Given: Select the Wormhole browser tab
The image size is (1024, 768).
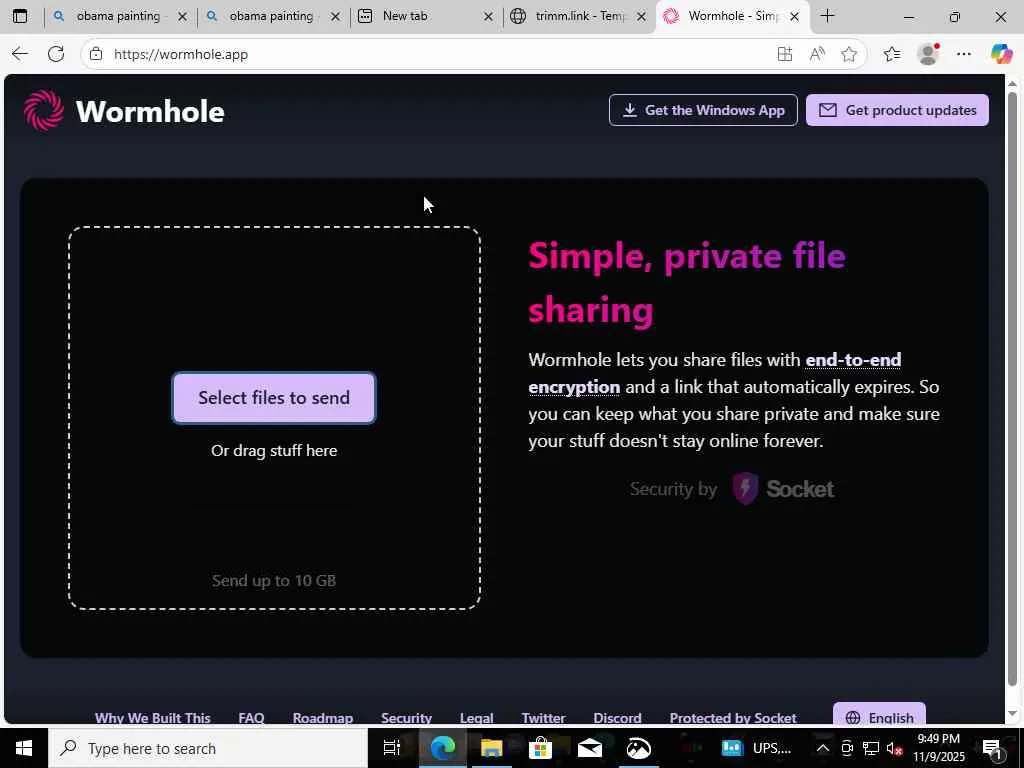Looking at the screenshot, I should point(732,16).
